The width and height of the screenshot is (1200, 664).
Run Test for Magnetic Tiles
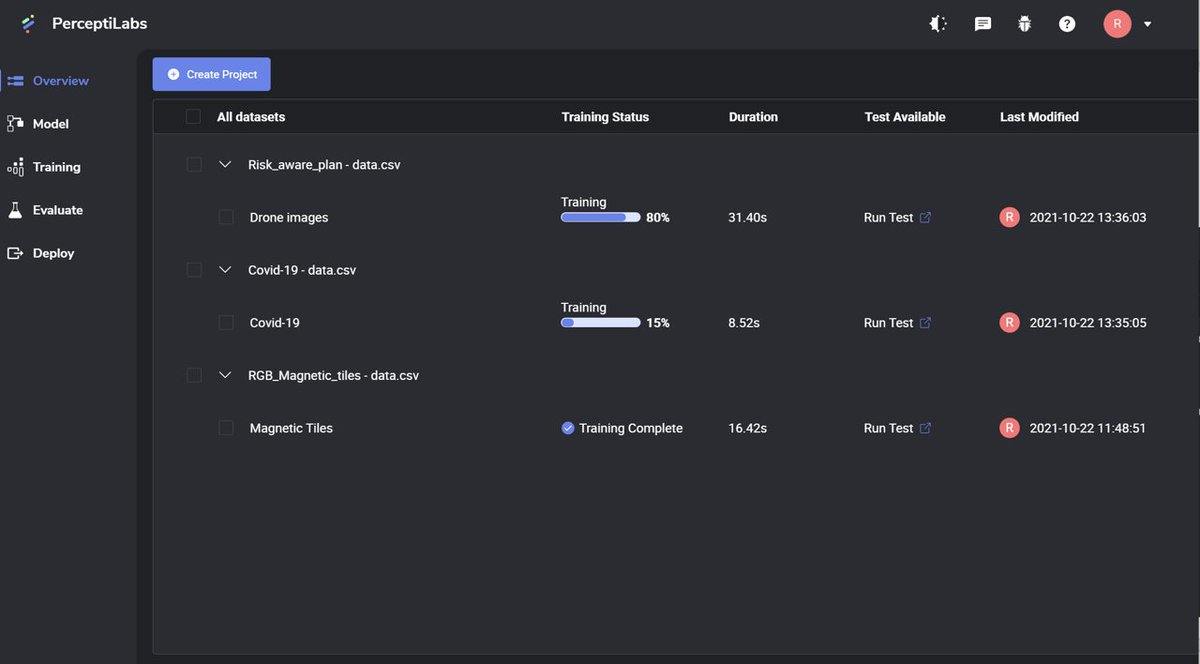pos(888,425)
